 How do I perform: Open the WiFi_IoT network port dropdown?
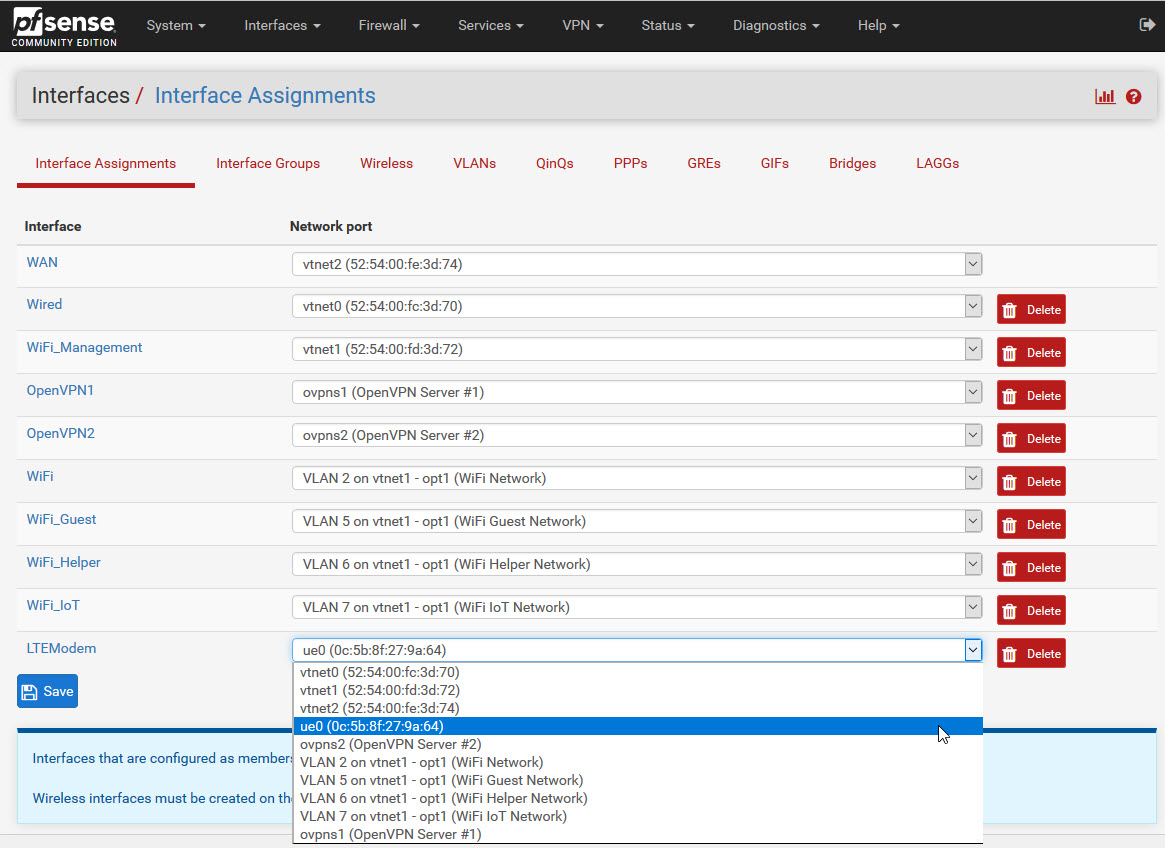(636, 607)
